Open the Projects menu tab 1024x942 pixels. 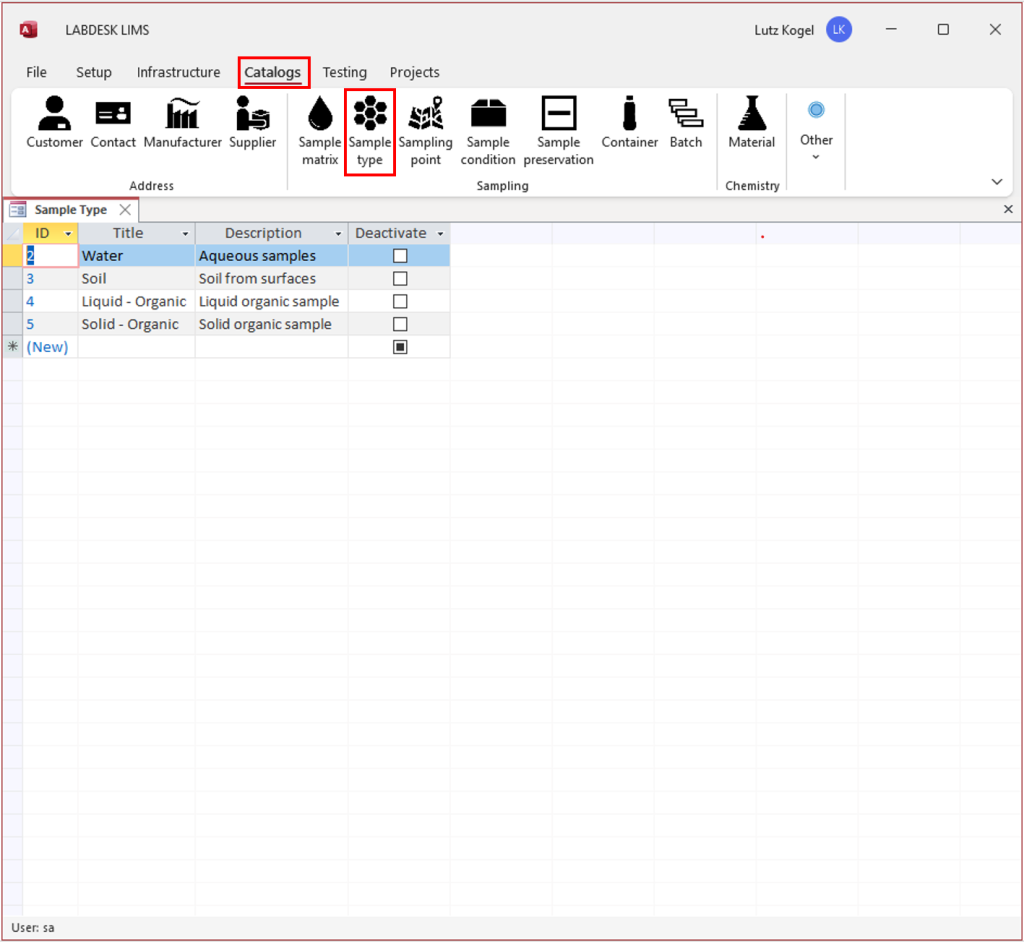click(x=414, y=72)
